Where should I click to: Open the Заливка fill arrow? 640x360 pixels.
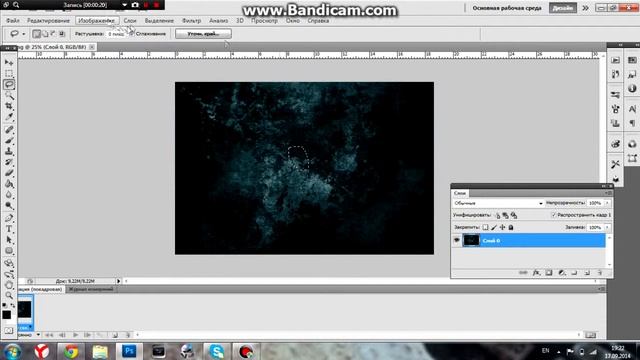click(607, 227)
